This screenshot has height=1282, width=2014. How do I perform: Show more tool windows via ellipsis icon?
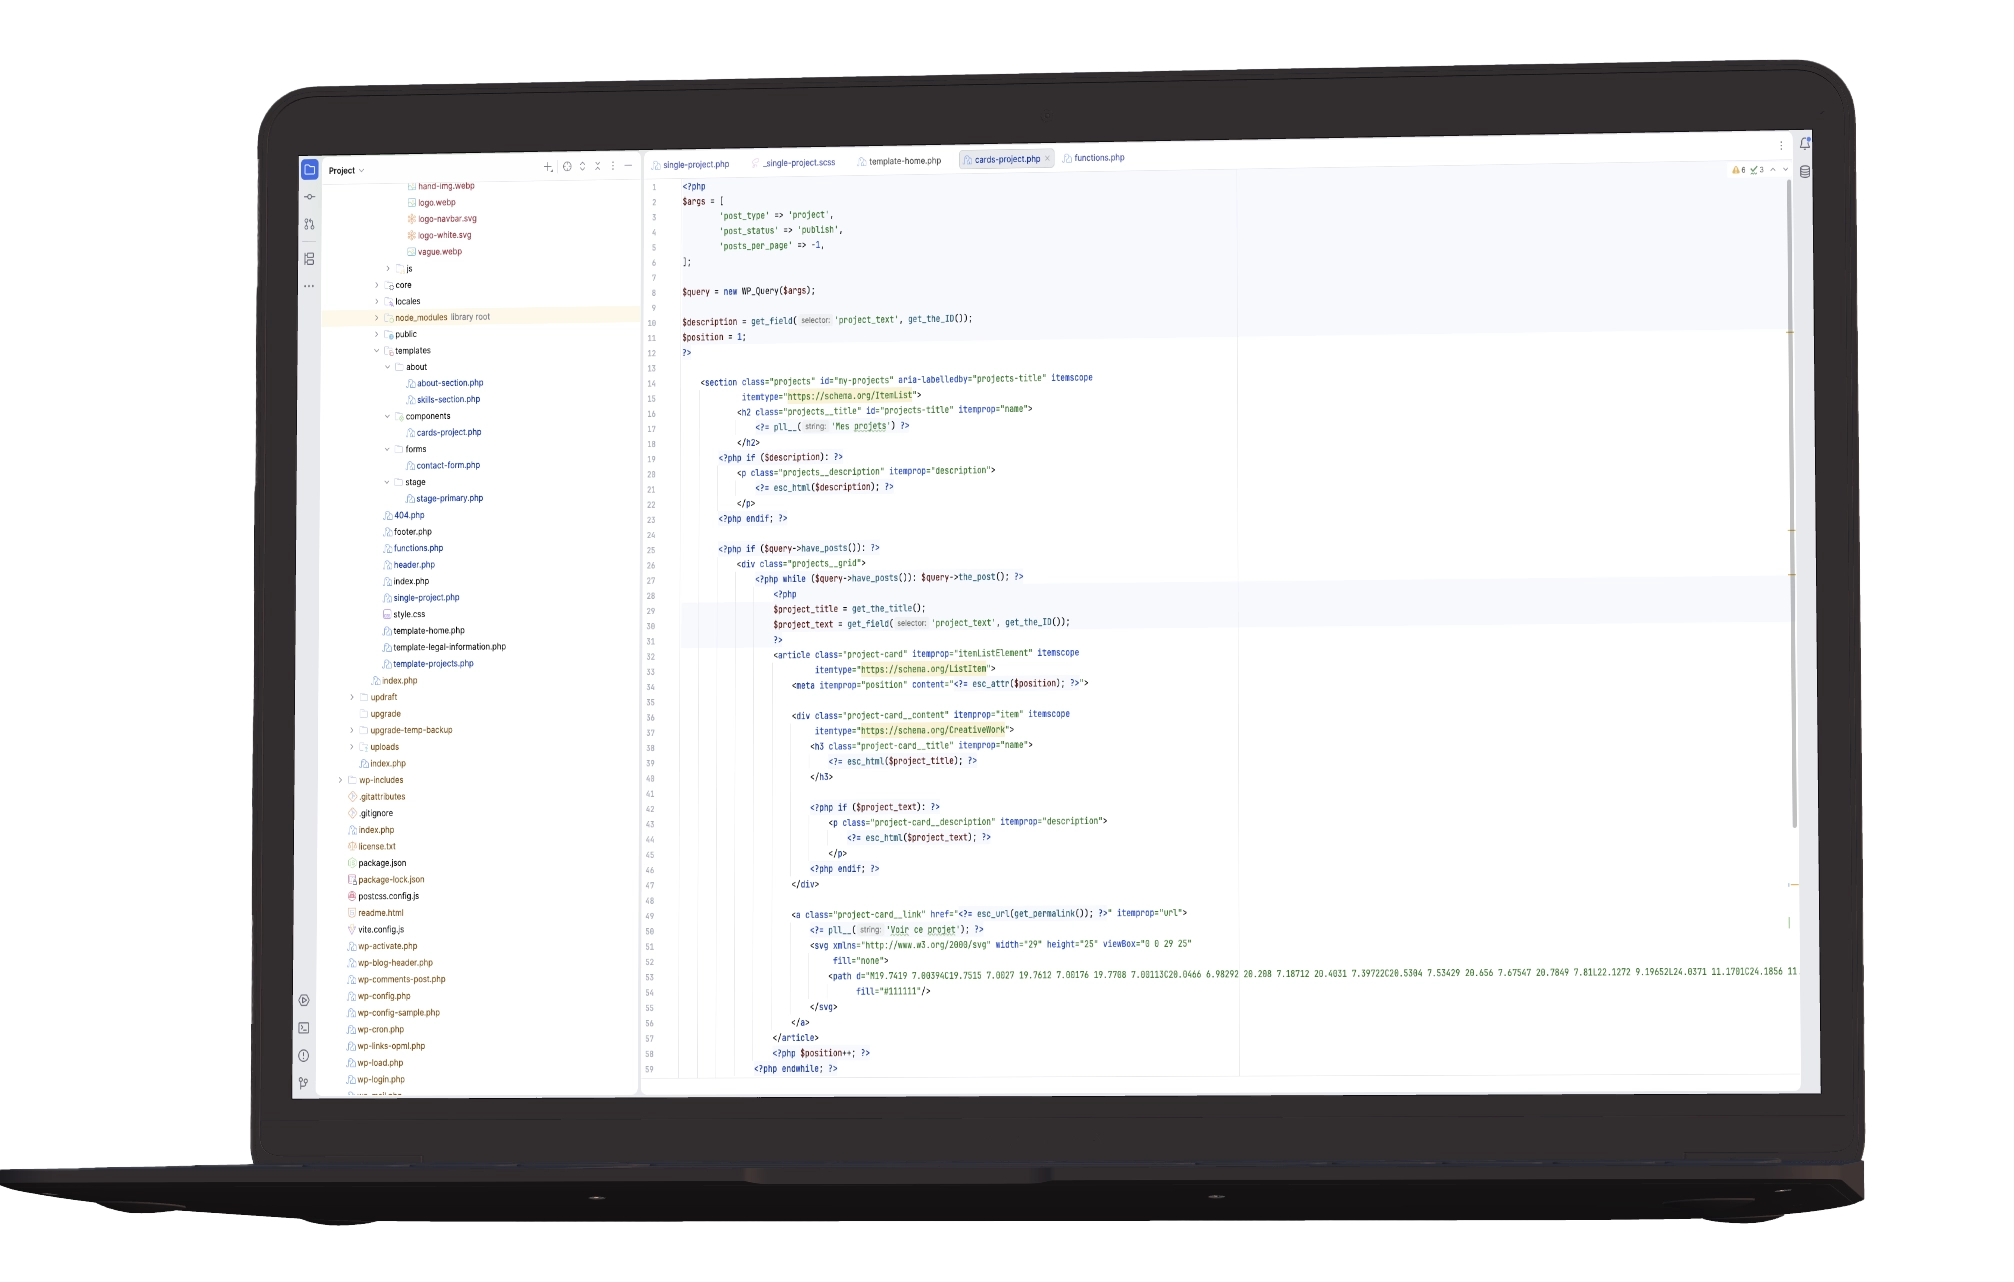coord(309,286)
